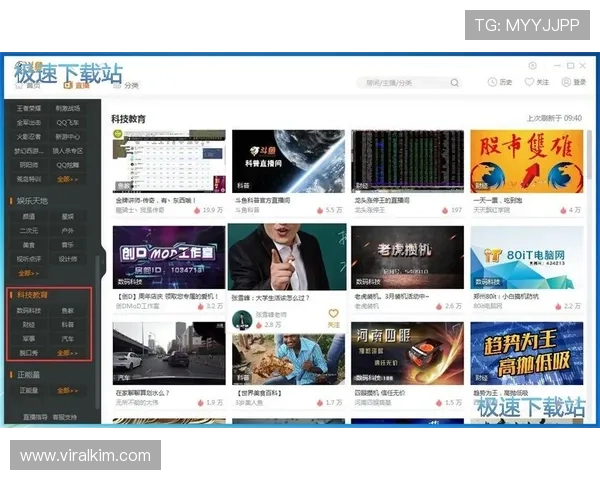Viewport: 600px width, 480px height.
Task: Select the 视听点评 category
Action: pos(29,259)
